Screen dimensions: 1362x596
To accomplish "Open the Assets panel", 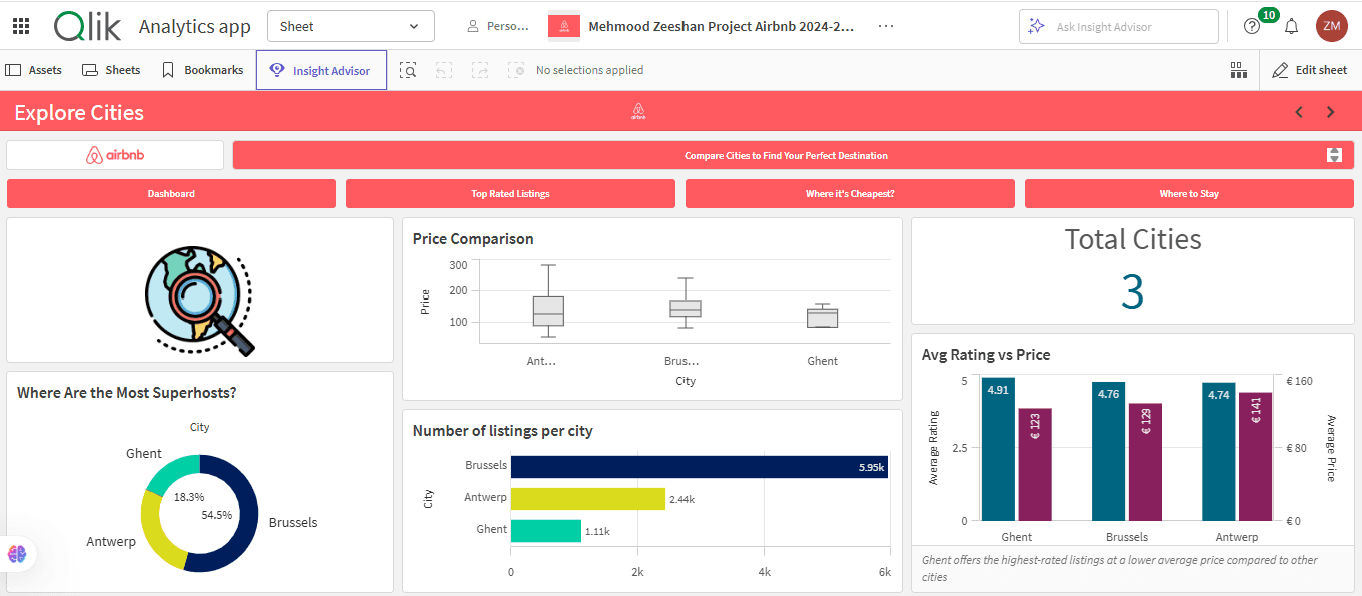I will [x=34, y=70].
